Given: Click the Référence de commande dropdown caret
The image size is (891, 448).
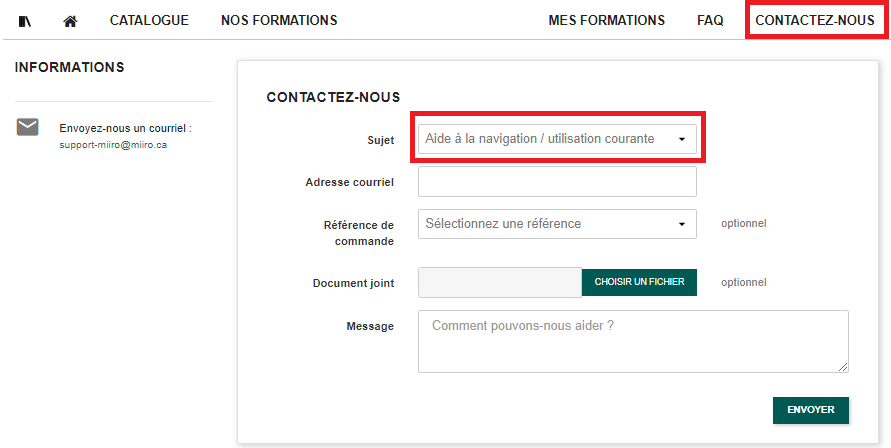Looking at the screenshot, I should click(682, 224).
